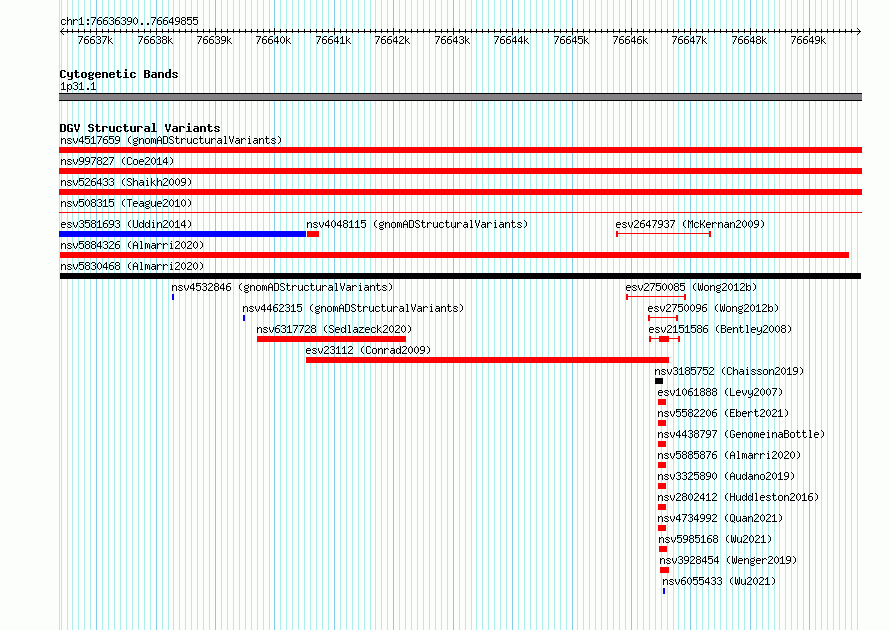
Task: Select the esv2647937 red interval line
Action: click(664, 234)
